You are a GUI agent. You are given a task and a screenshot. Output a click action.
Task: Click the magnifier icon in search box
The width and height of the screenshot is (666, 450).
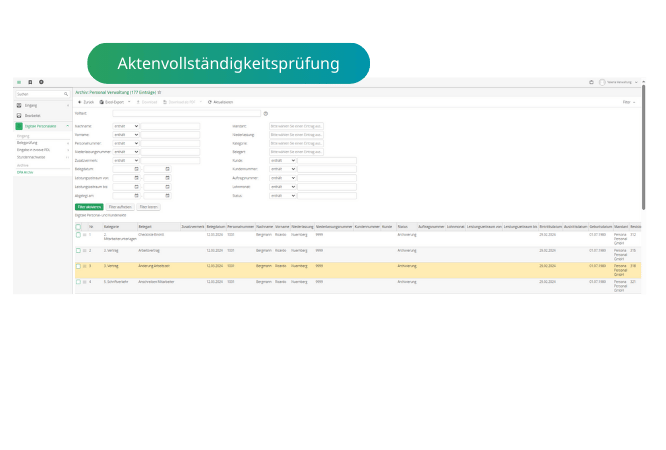[66, 94]
